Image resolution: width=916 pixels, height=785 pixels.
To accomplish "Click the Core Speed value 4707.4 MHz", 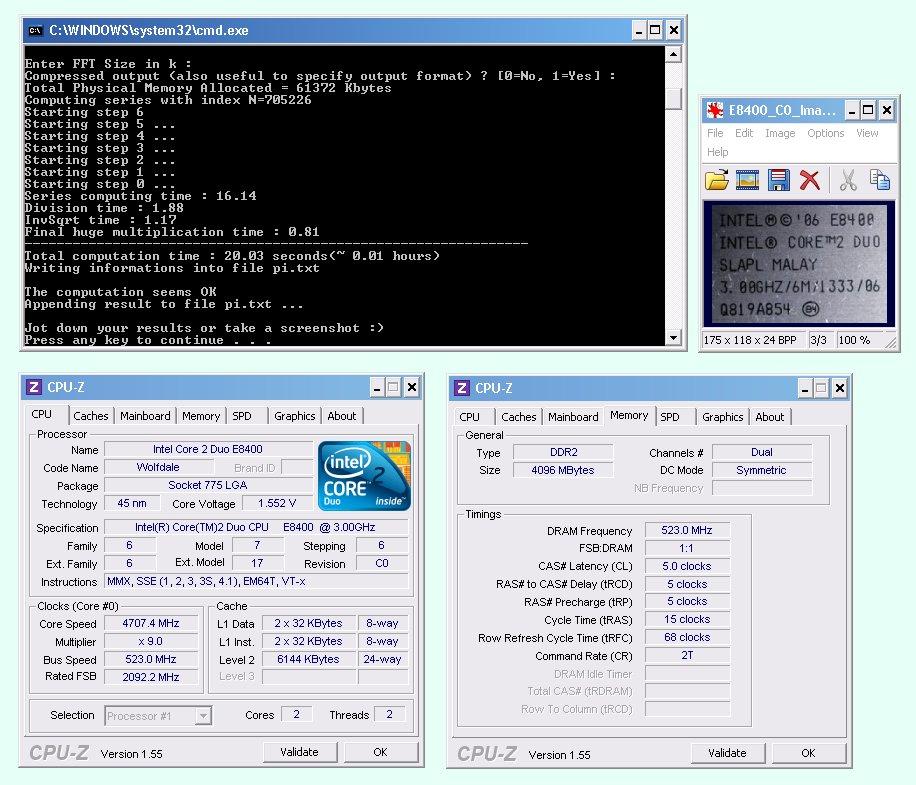I will [151, 623].
